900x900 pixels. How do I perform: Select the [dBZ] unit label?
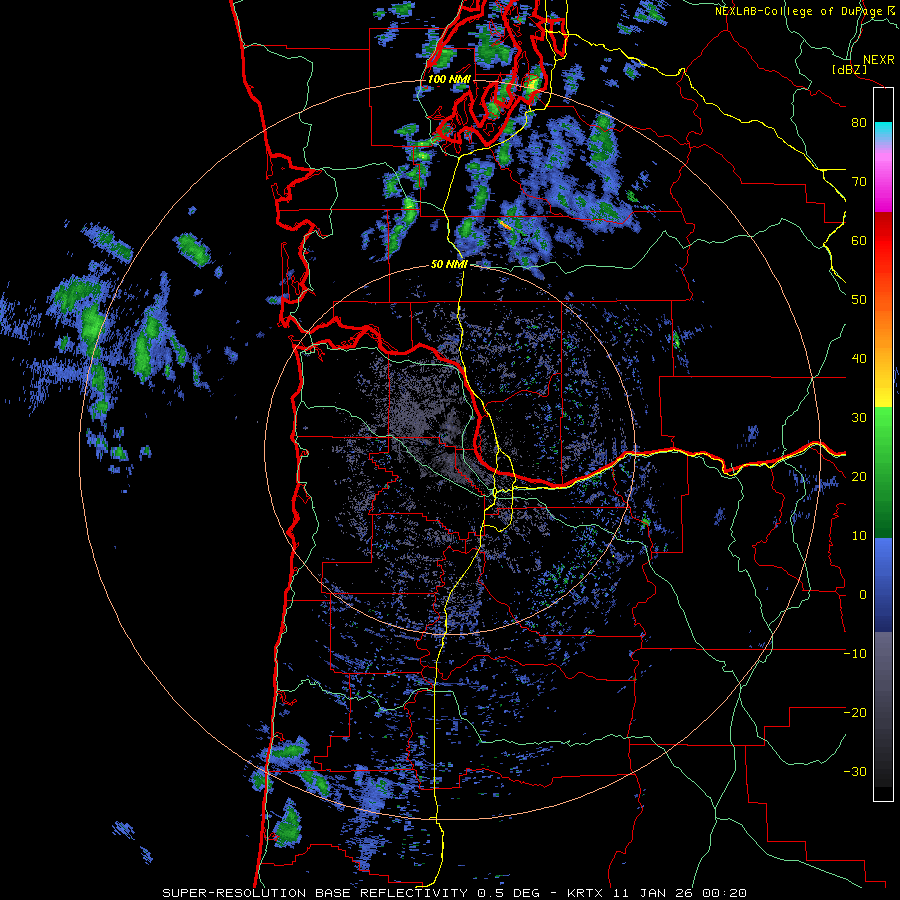[x=849, y=70]
